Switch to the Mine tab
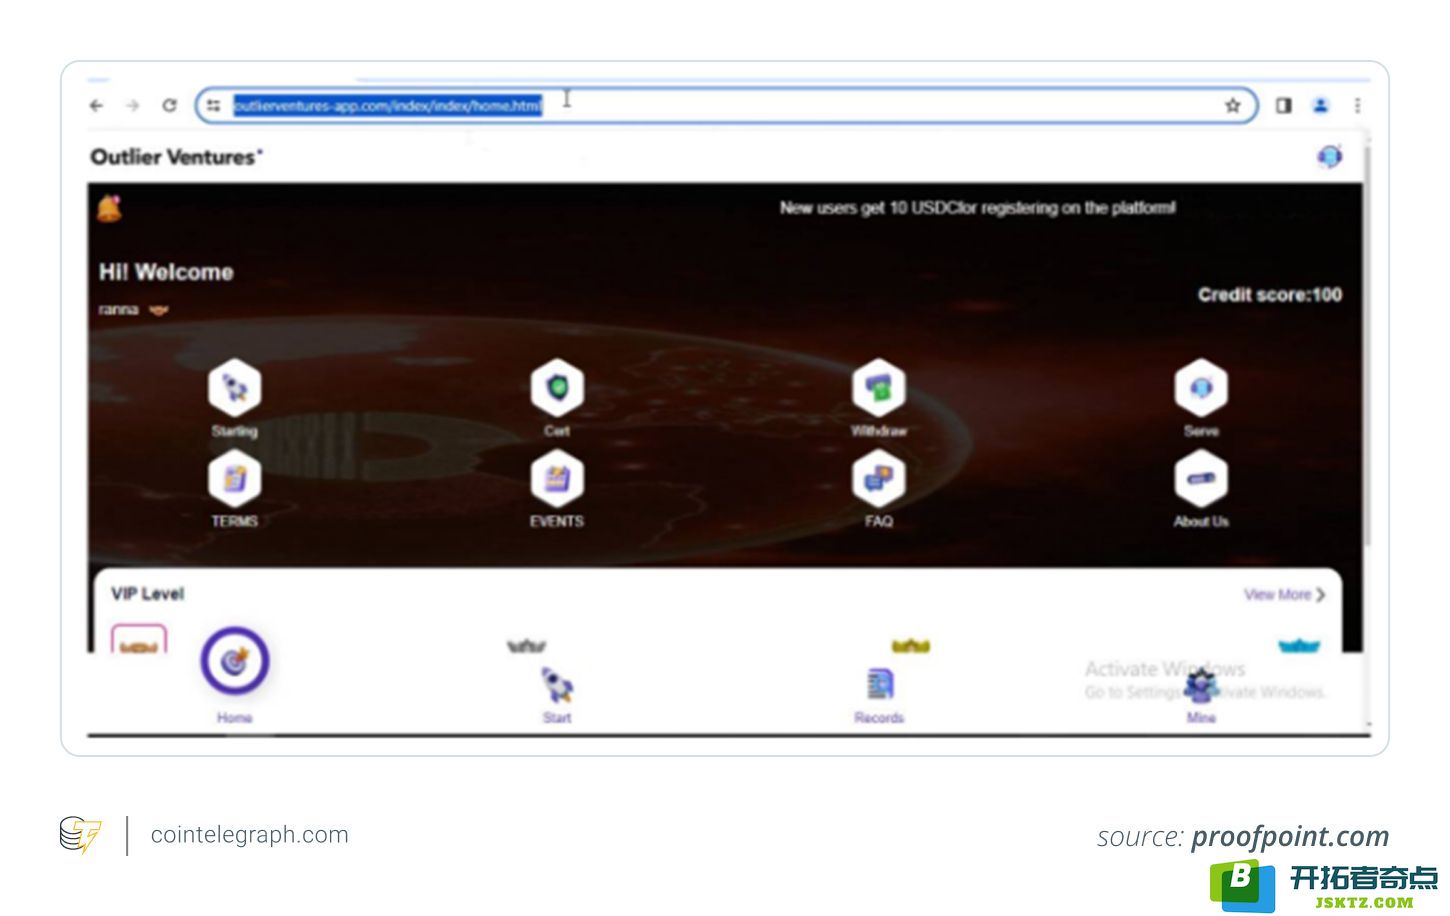This screenshot has width=1450, height=916. pyautogui.click(x=1201, y=695)
